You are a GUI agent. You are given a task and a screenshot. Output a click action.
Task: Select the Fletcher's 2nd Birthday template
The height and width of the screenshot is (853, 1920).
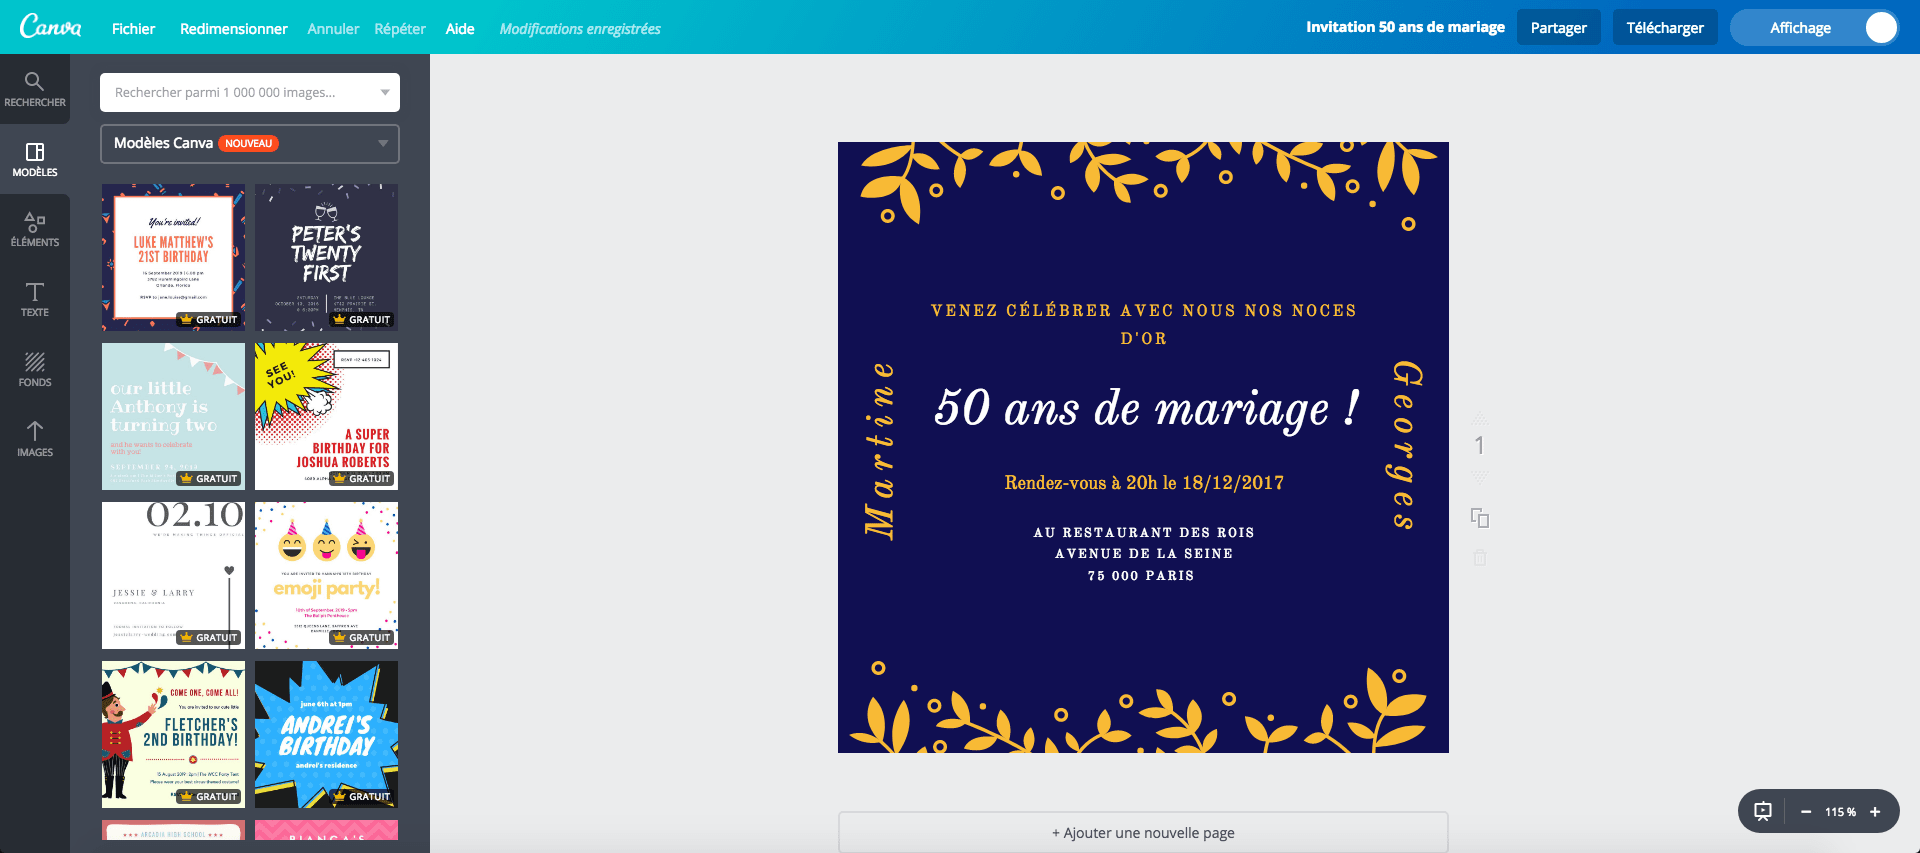click(x=173, y=734)
